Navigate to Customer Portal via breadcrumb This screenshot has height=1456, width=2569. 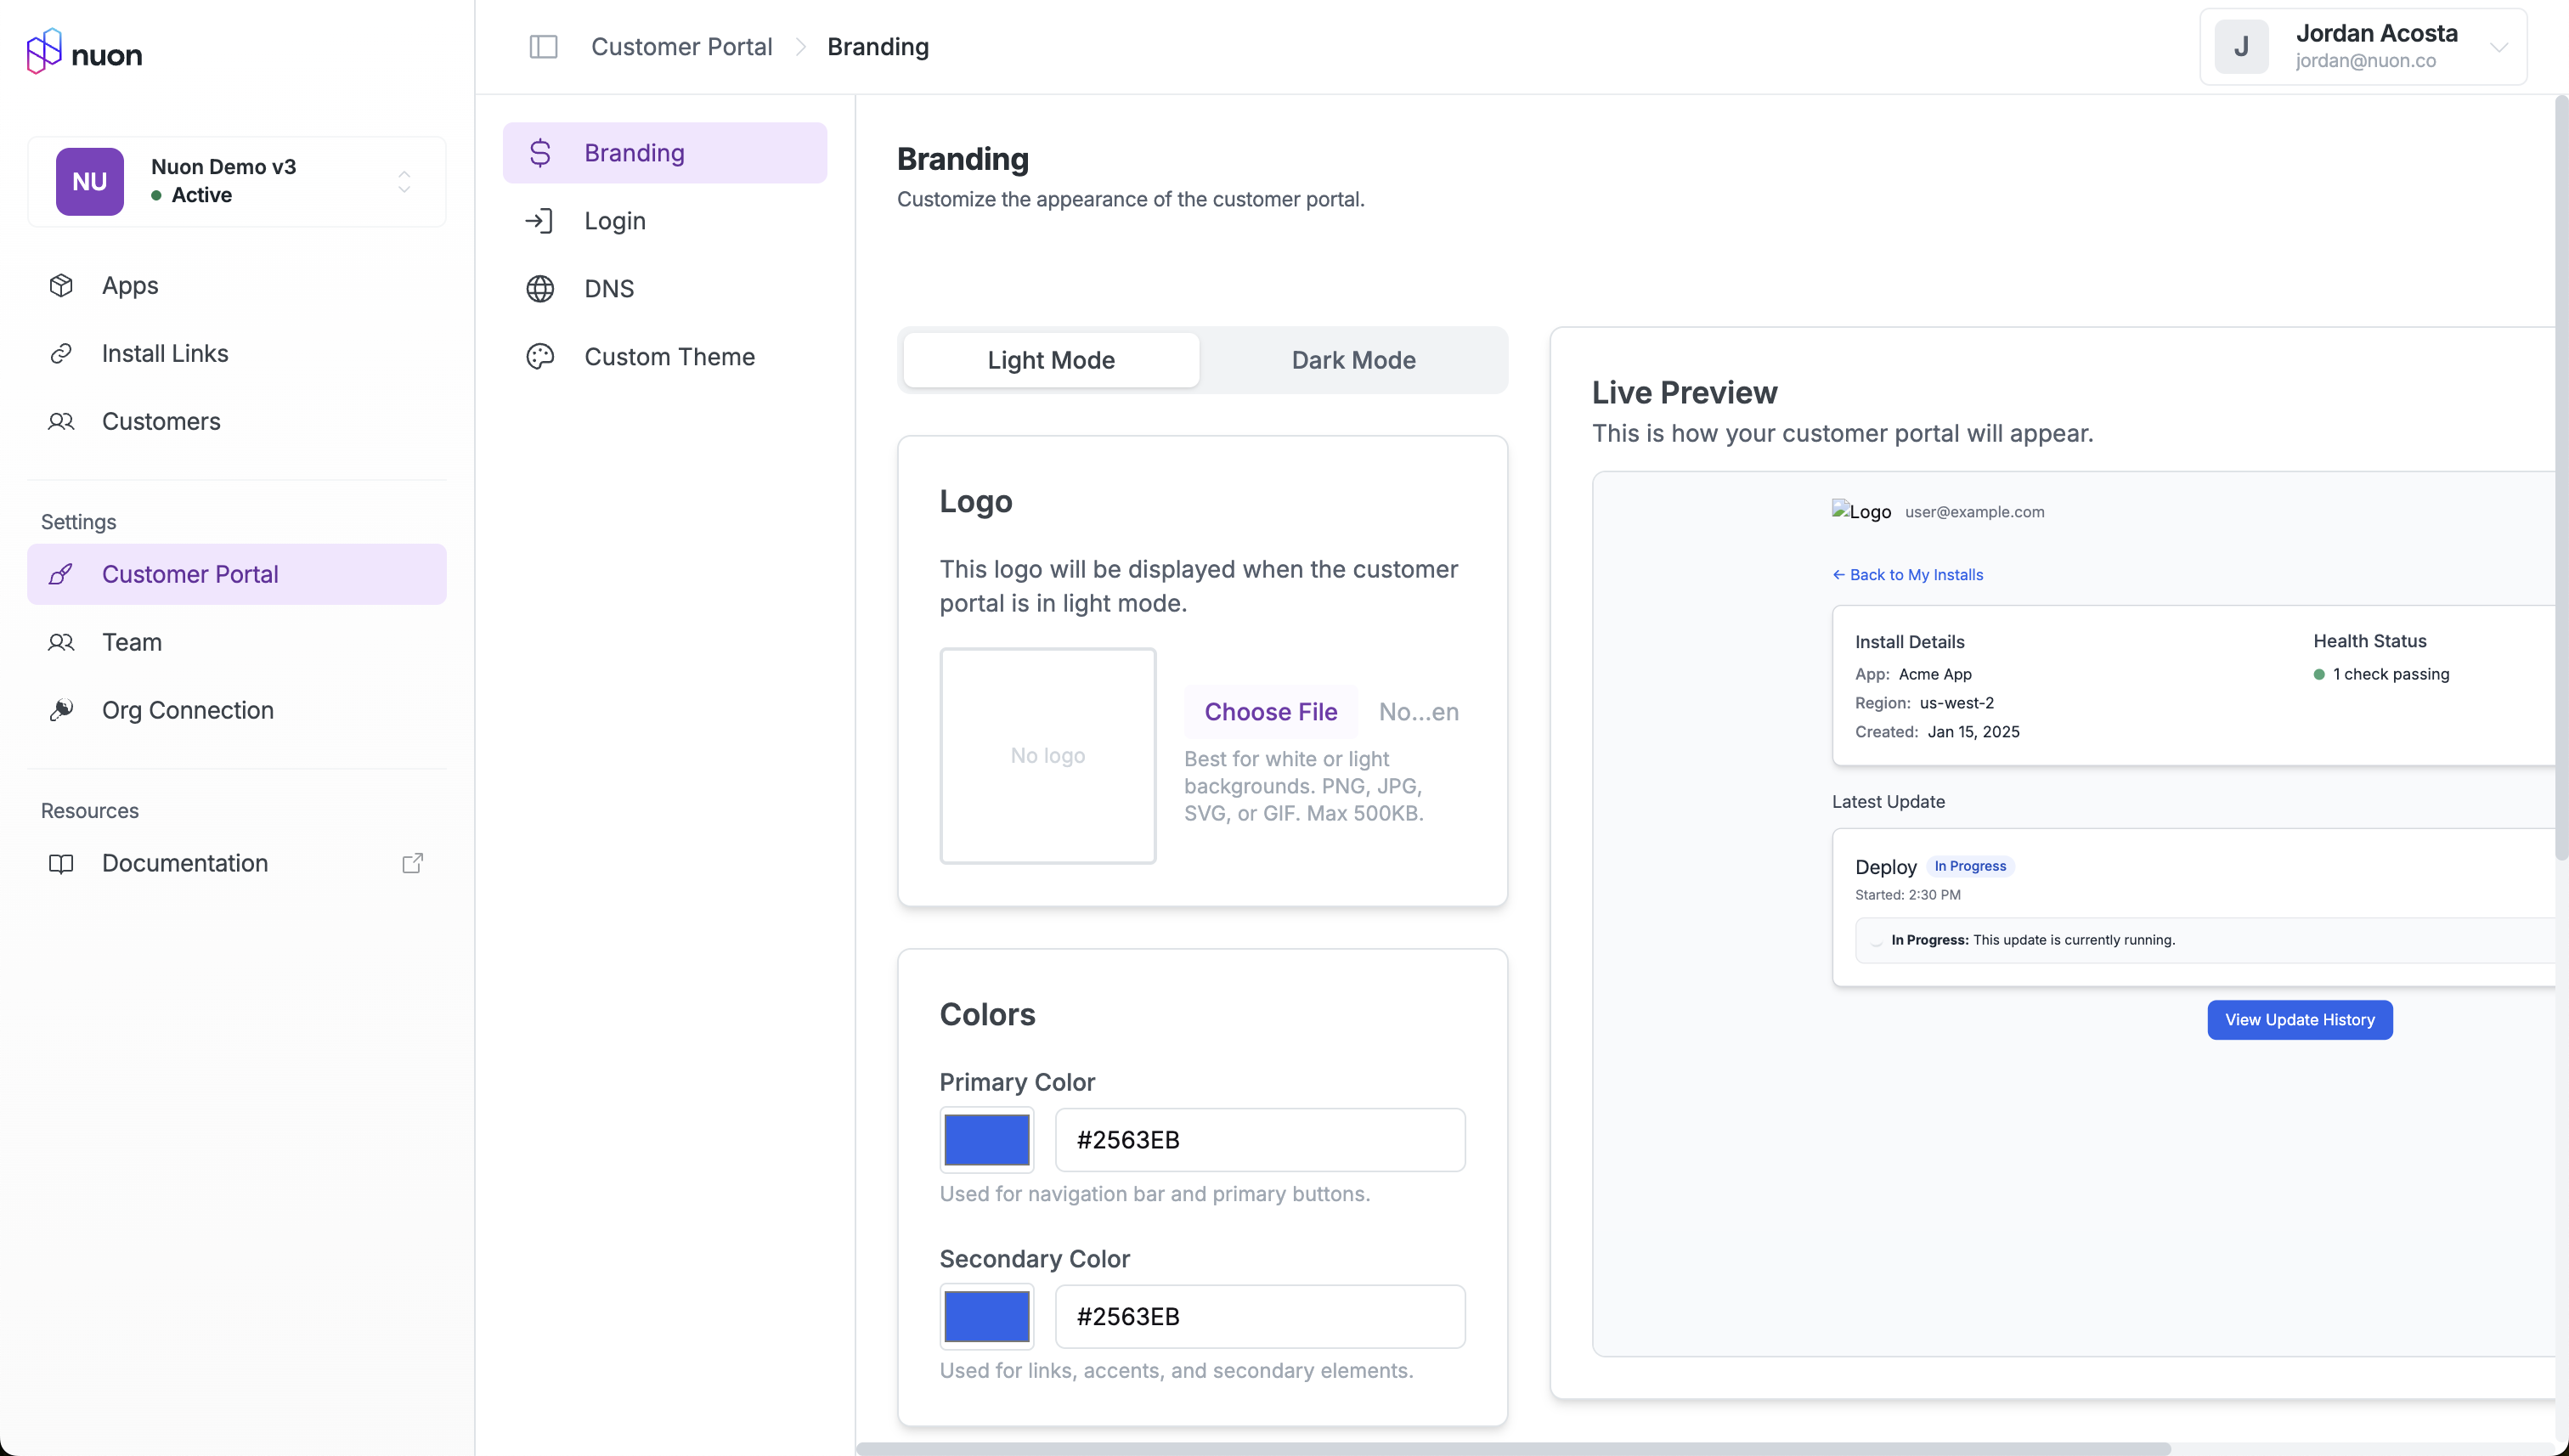(682, 46)
